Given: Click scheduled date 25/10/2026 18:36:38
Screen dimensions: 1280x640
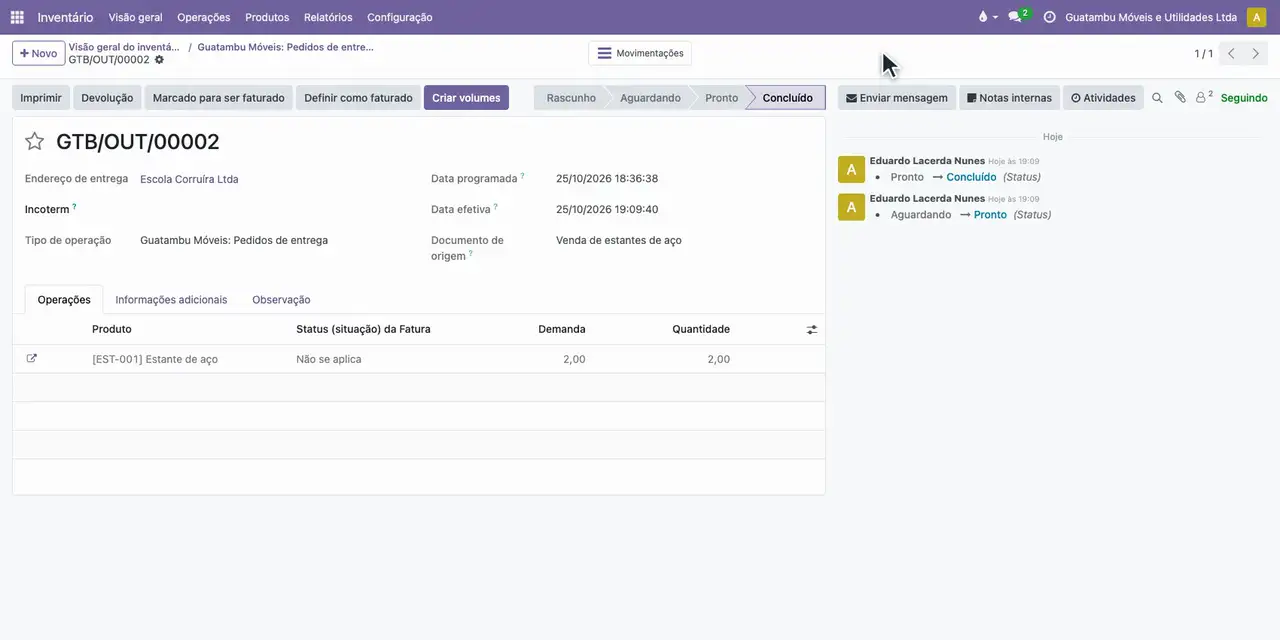Looking at the screenshot, I should [x=607, y=179].
